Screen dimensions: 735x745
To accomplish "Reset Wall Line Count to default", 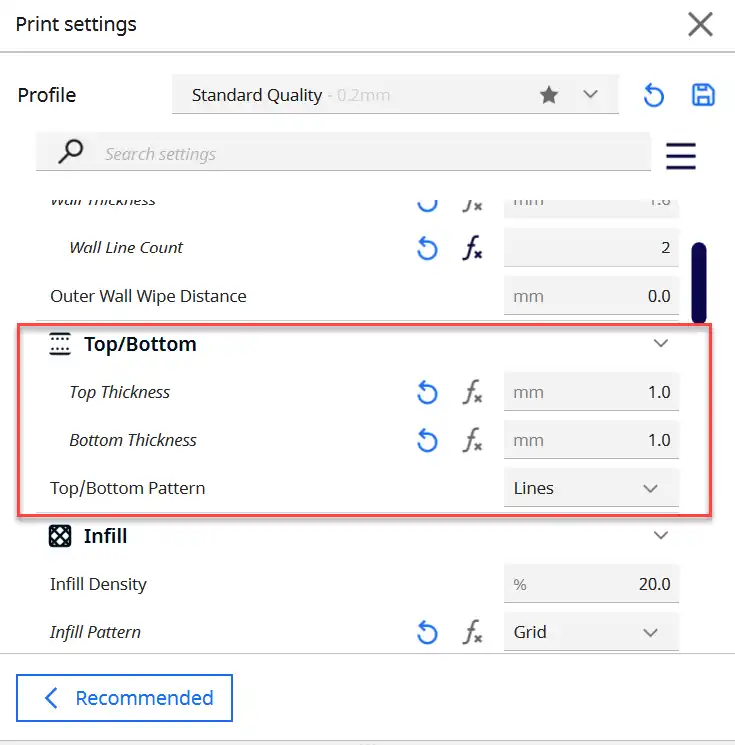I will coord(427,248).
